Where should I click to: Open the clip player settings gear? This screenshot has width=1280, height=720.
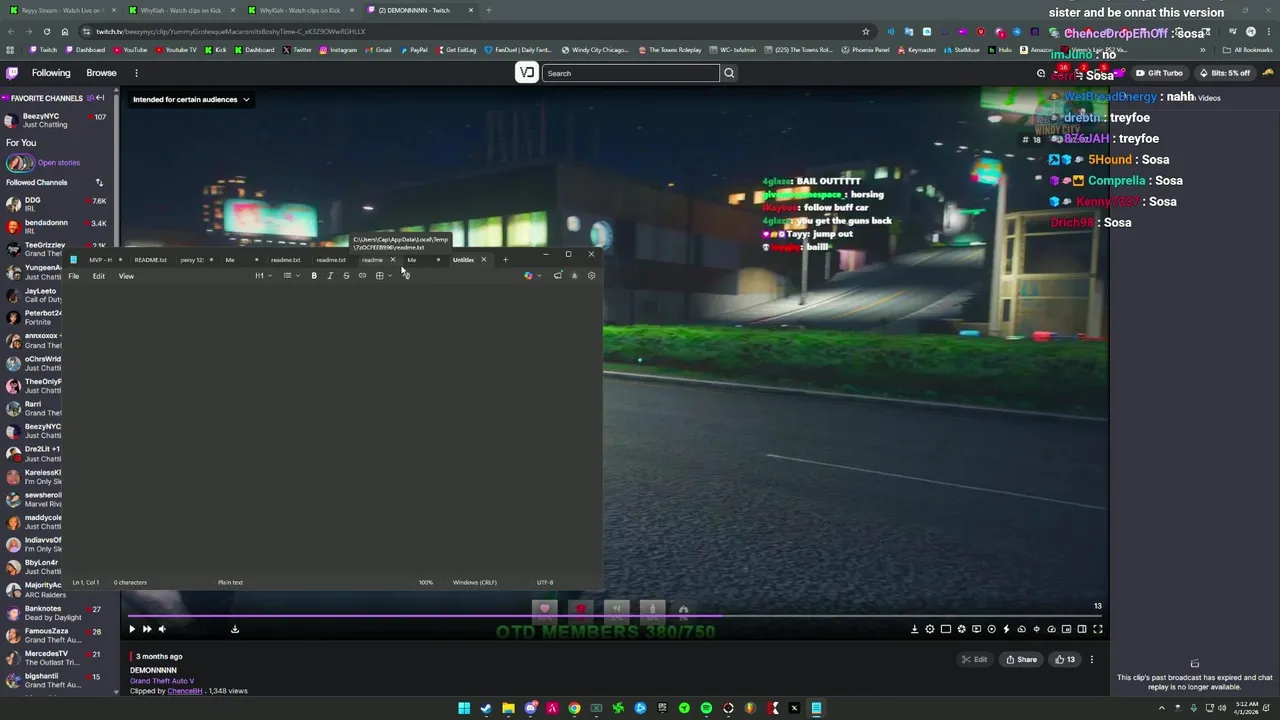[930, 629]
